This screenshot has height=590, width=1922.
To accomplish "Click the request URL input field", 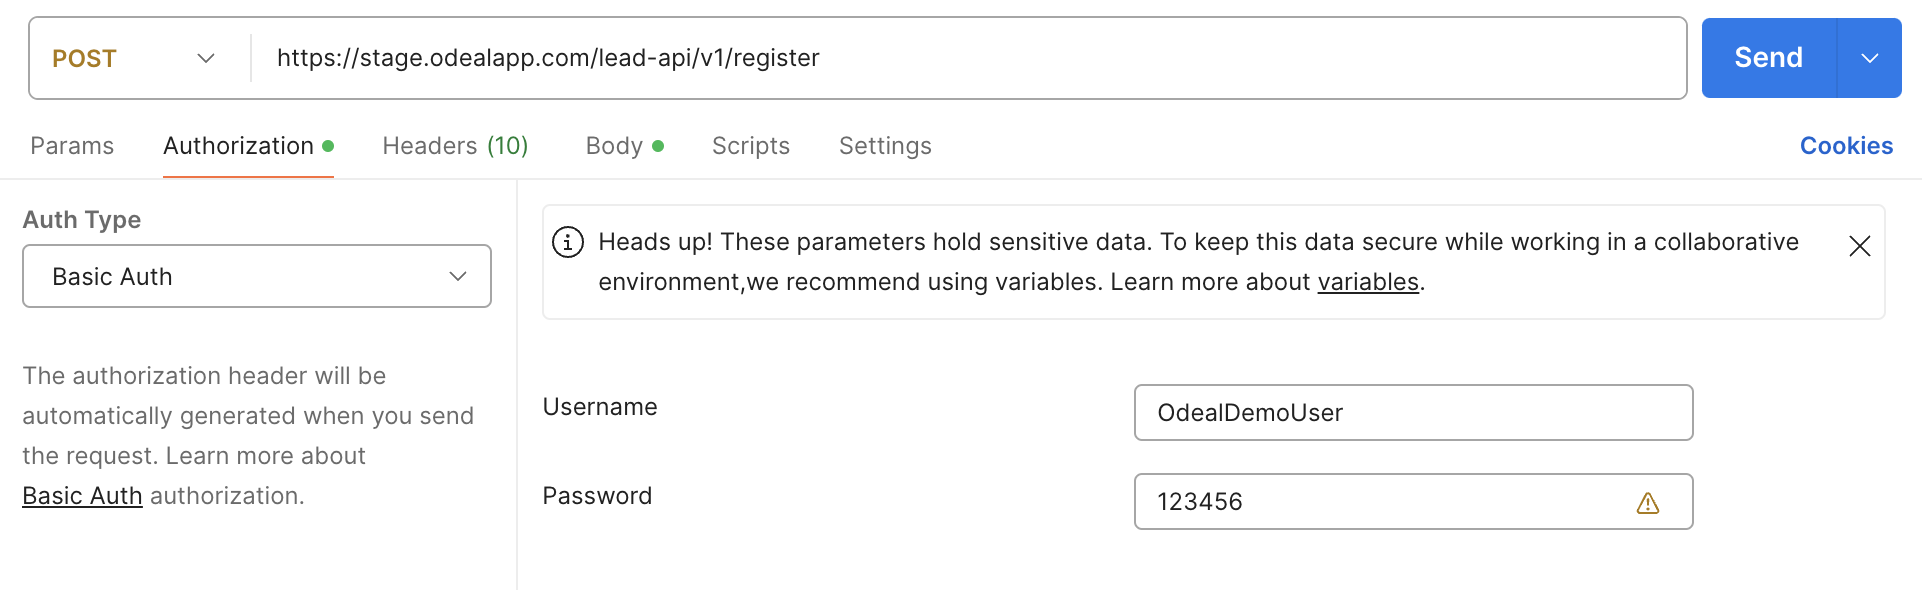I will [960, 58].
